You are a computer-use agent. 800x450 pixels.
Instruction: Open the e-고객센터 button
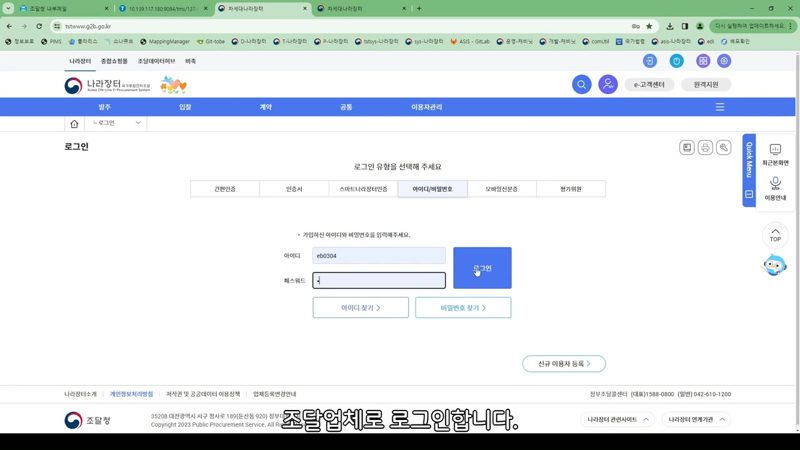pos(649,85)
